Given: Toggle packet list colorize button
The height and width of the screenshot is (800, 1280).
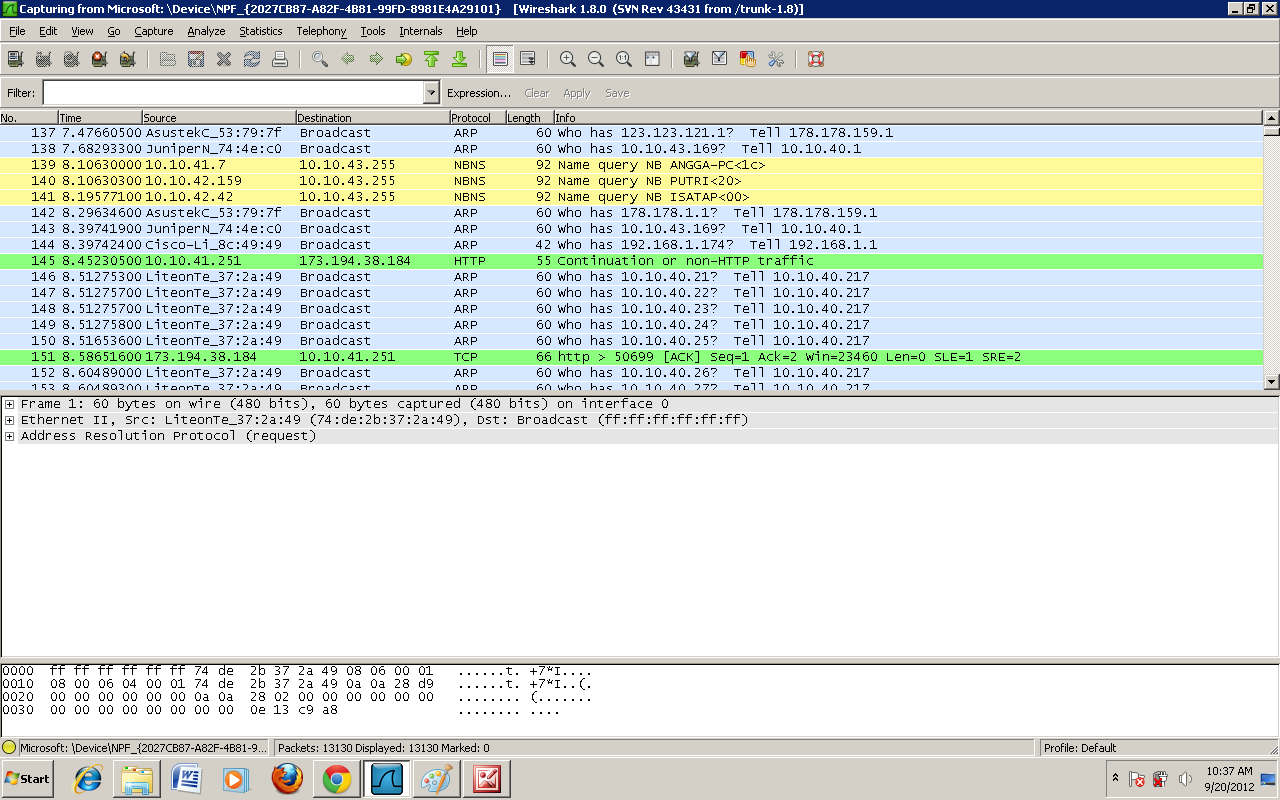Looking at the screenshot, I should click(x=500, y=59).
